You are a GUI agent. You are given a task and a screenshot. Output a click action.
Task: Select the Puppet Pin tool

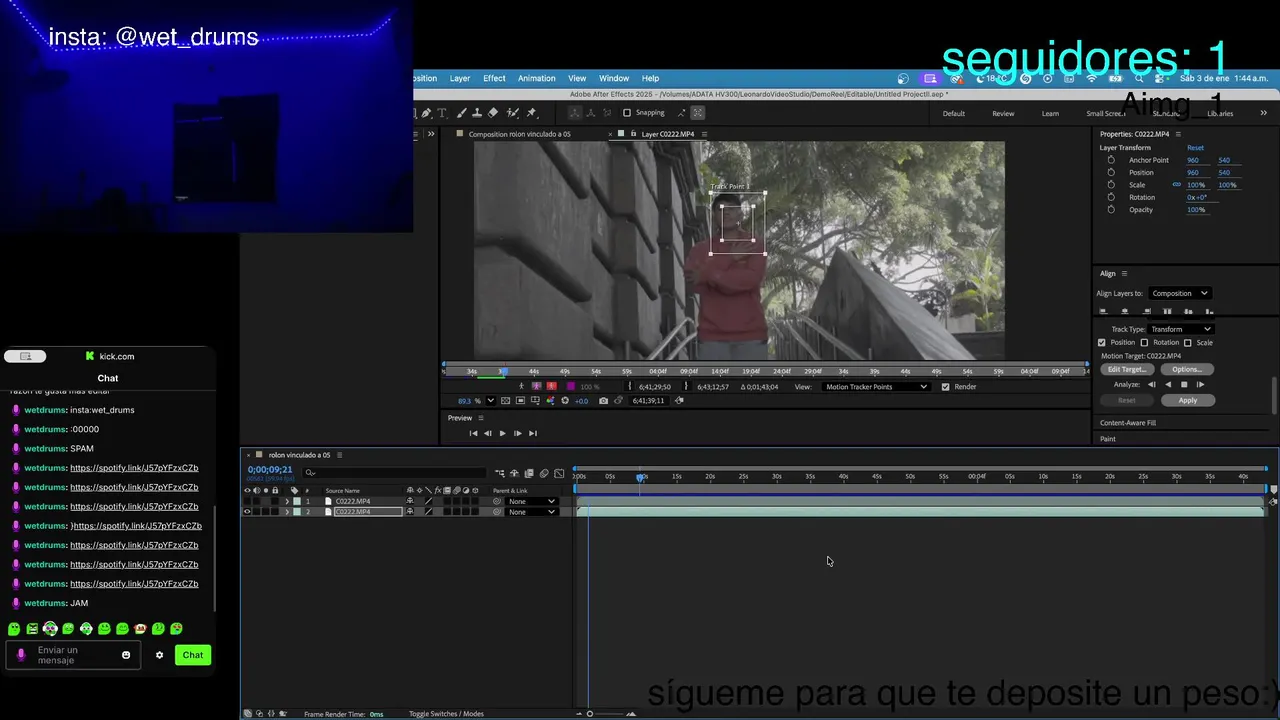(x=531, y=113)
